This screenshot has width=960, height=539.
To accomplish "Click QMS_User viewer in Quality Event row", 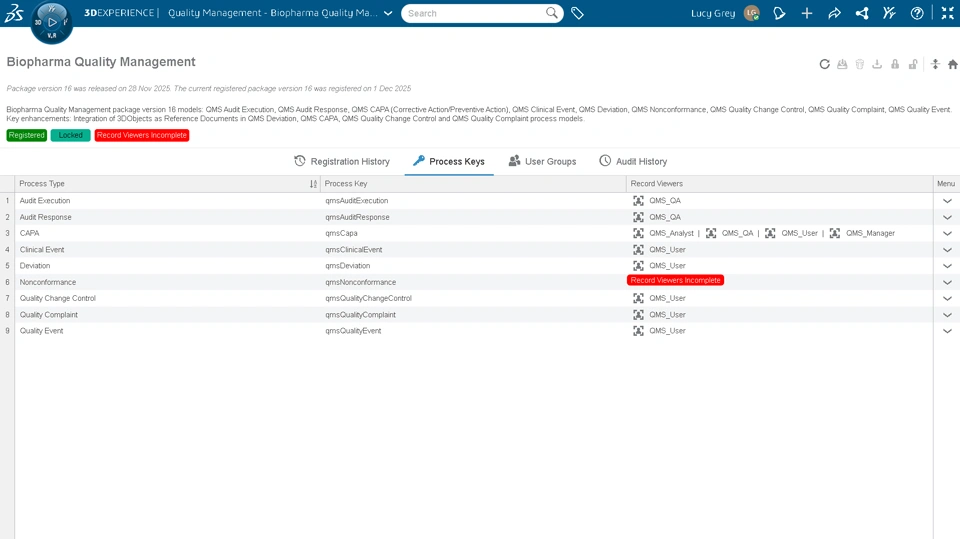I will [x=667, y=331].
